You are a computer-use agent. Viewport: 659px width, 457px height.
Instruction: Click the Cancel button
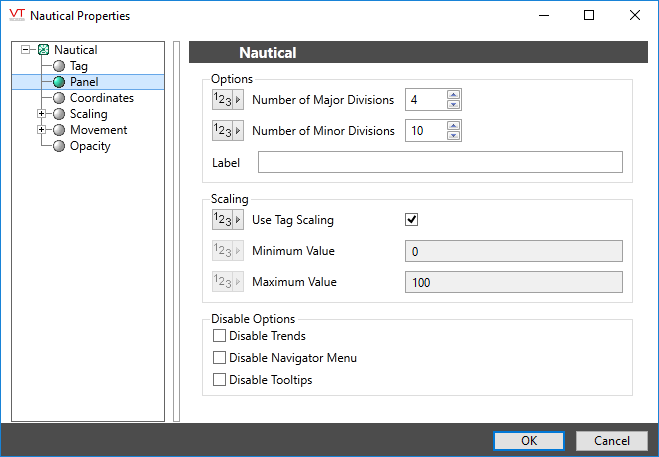(x=611, y=441)
